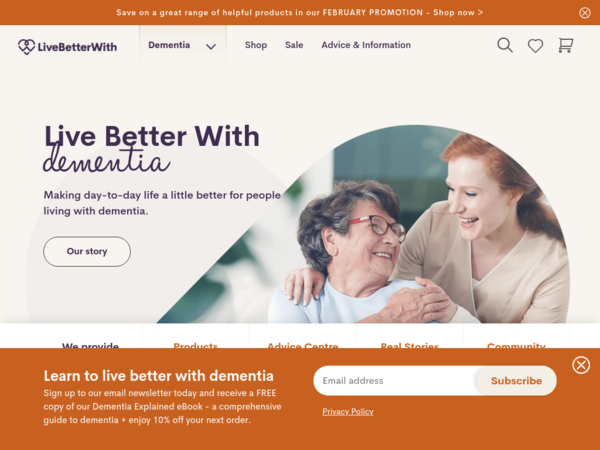Open the Shop menu item
This screenshot has height=450, width=600.
click(x=256, y=45)
